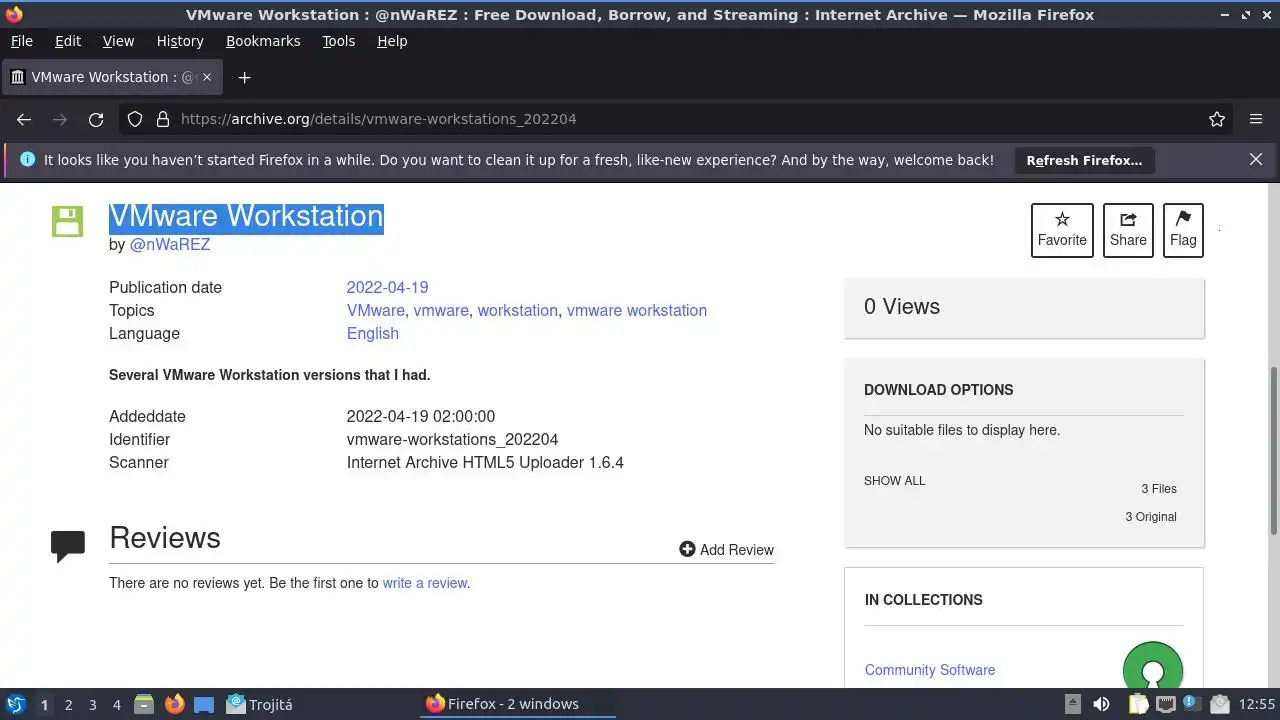Launch the file manager from taskbar

pyautogui.click(x=144, y=704)
